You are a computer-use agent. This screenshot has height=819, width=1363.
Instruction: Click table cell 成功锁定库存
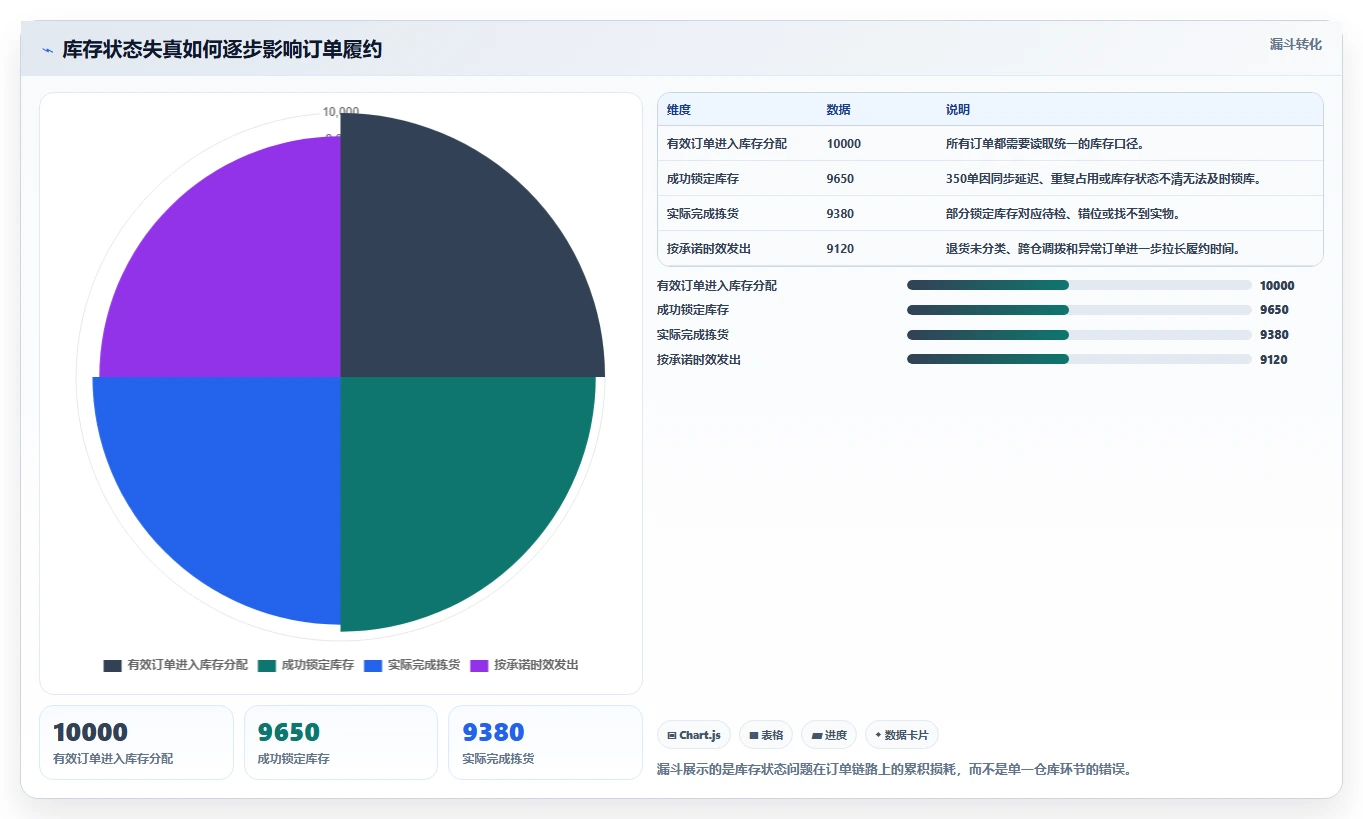tap(703, 179)
